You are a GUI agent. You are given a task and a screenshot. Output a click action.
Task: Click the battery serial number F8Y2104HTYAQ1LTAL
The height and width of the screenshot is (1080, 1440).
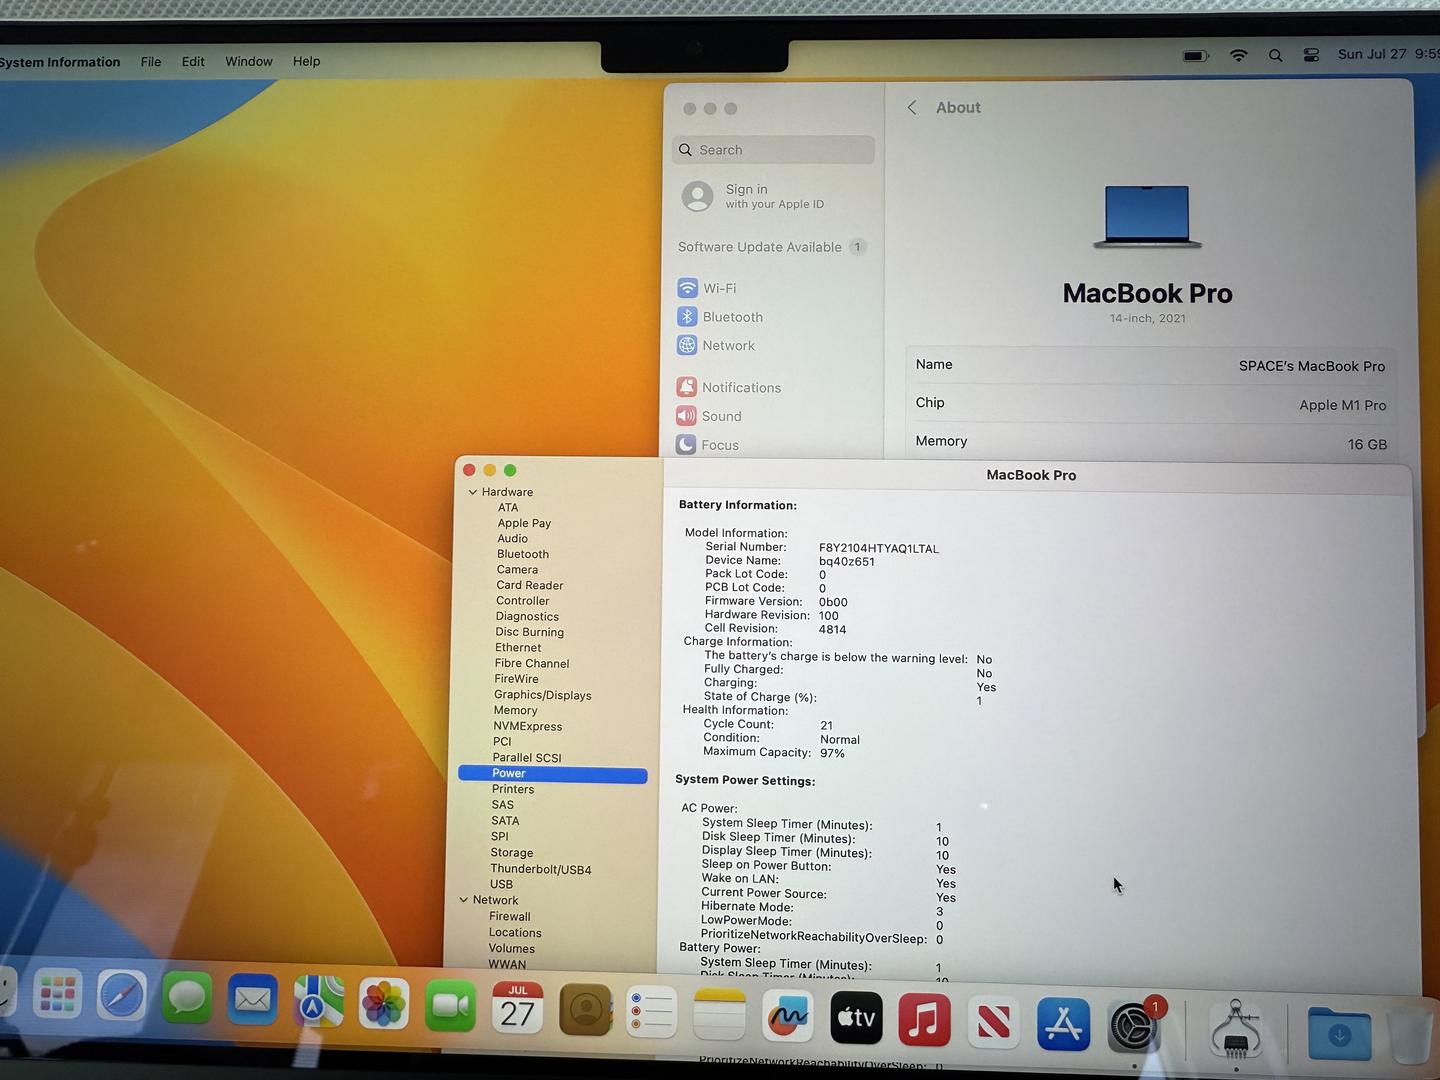point(879,548)
